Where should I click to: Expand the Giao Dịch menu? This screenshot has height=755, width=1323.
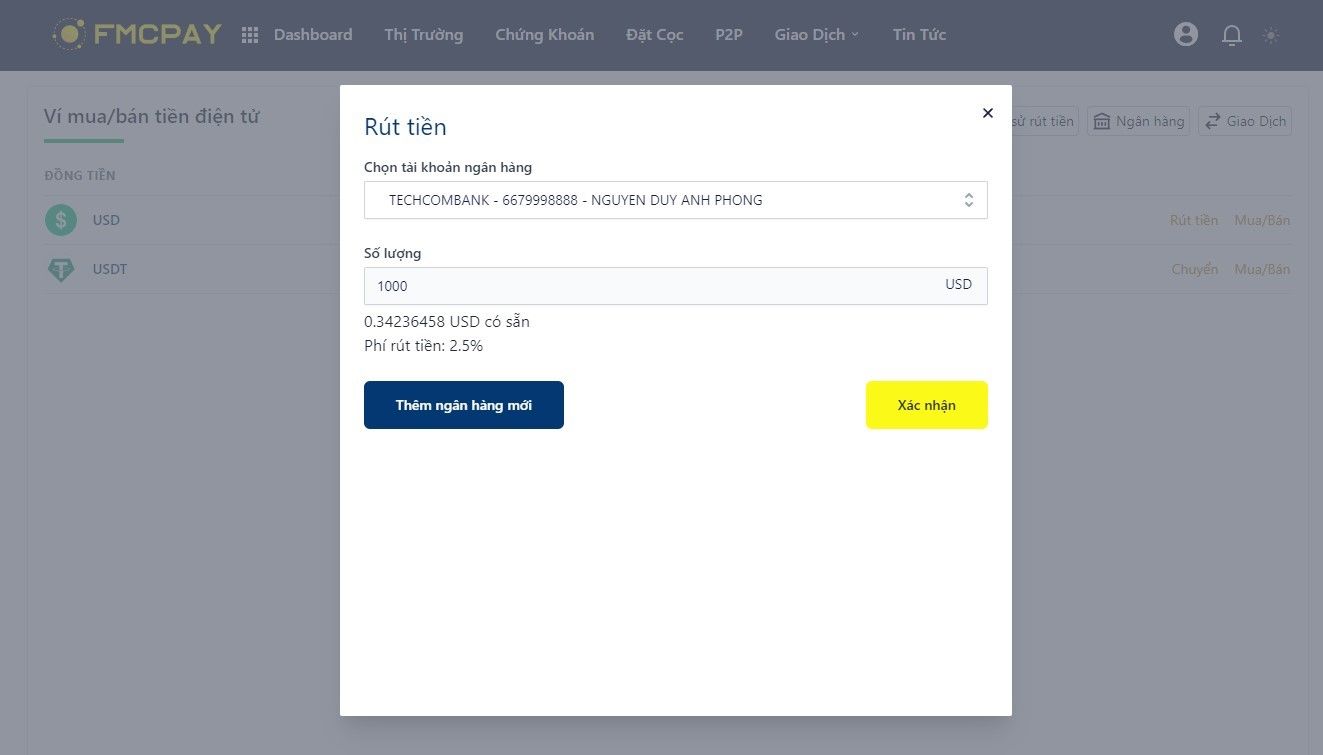pos(816,35)
